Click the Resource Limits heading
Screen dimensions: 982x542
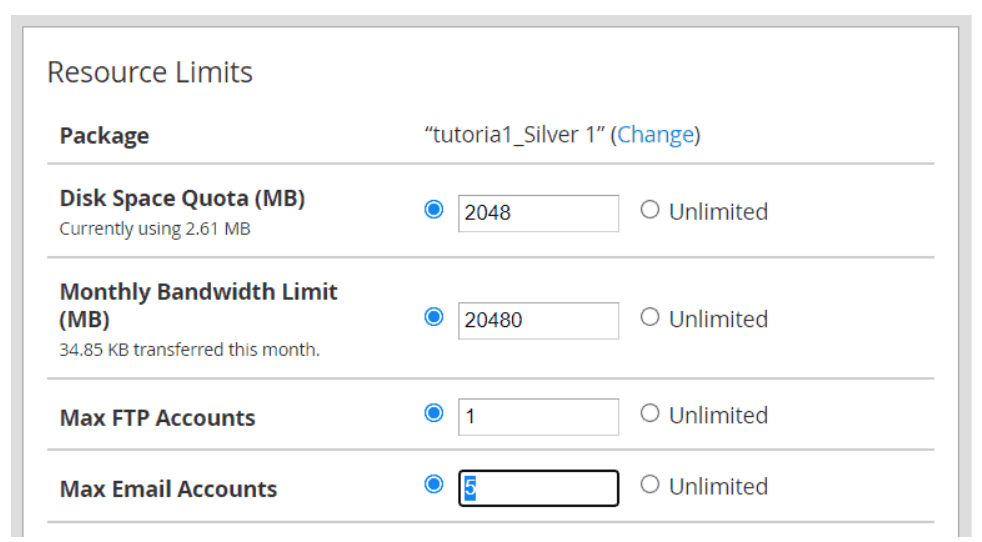coord(150,72)
